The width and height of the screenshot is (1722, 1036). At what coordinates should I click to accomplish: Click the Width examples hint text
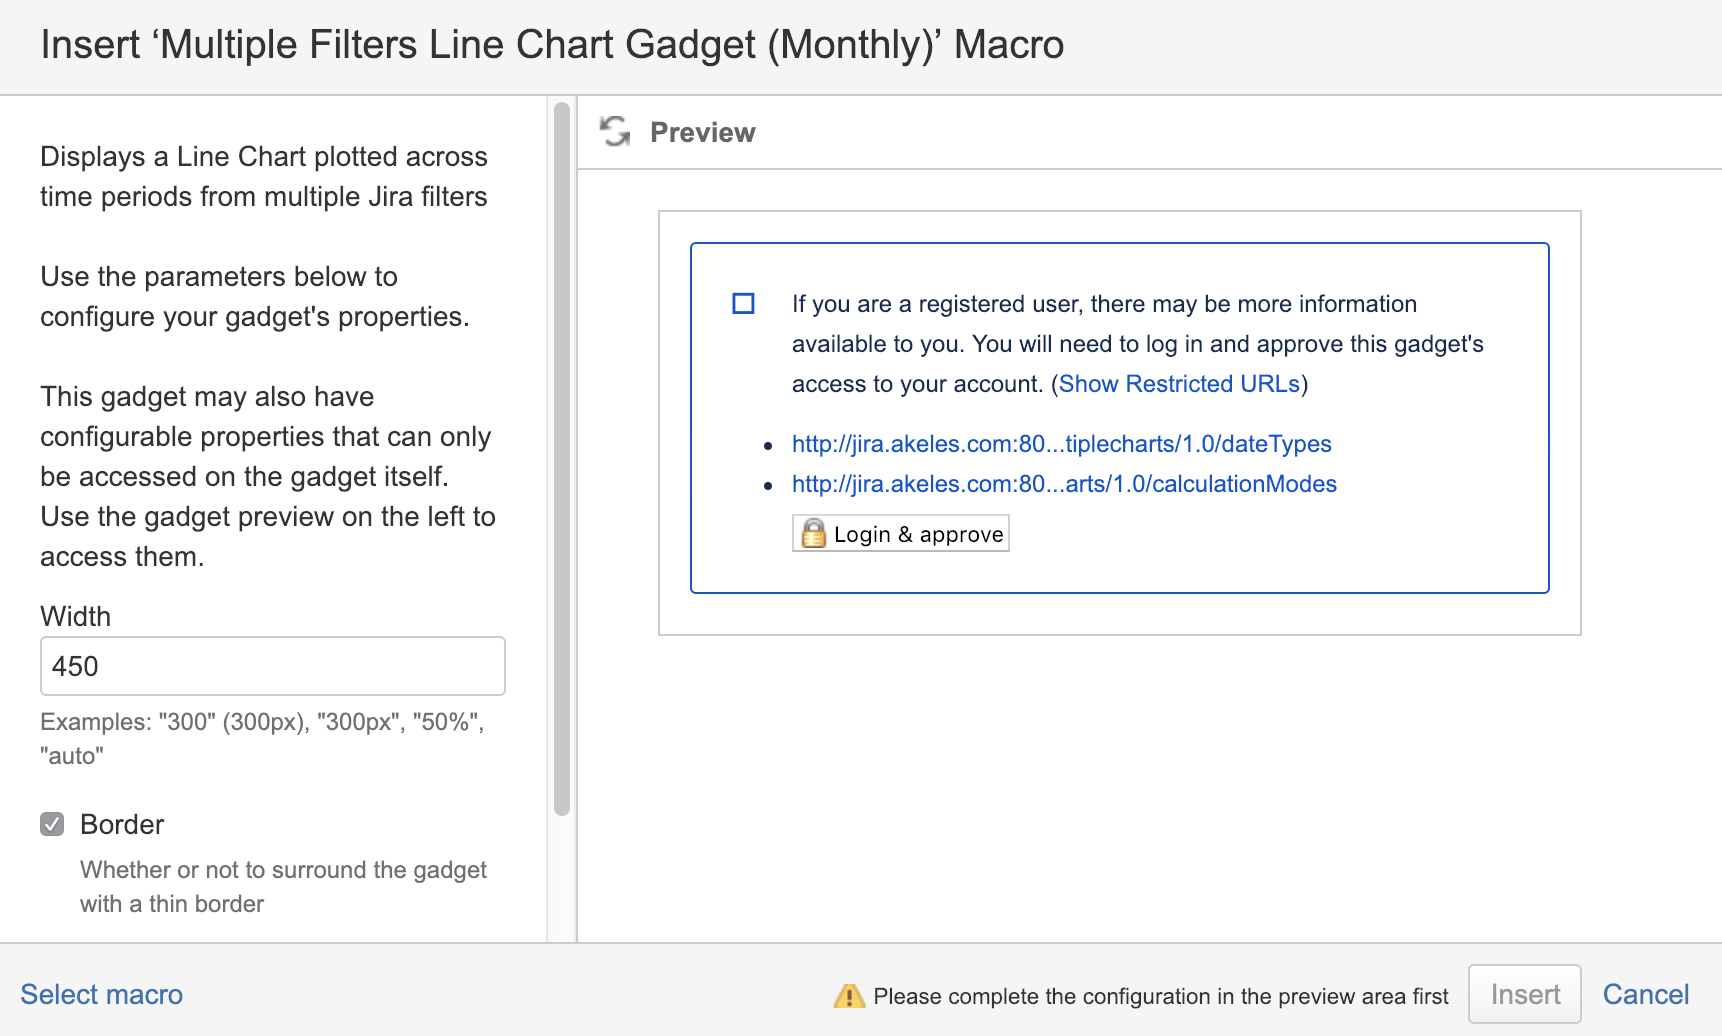pyautogui.click(x=262, y=738)
